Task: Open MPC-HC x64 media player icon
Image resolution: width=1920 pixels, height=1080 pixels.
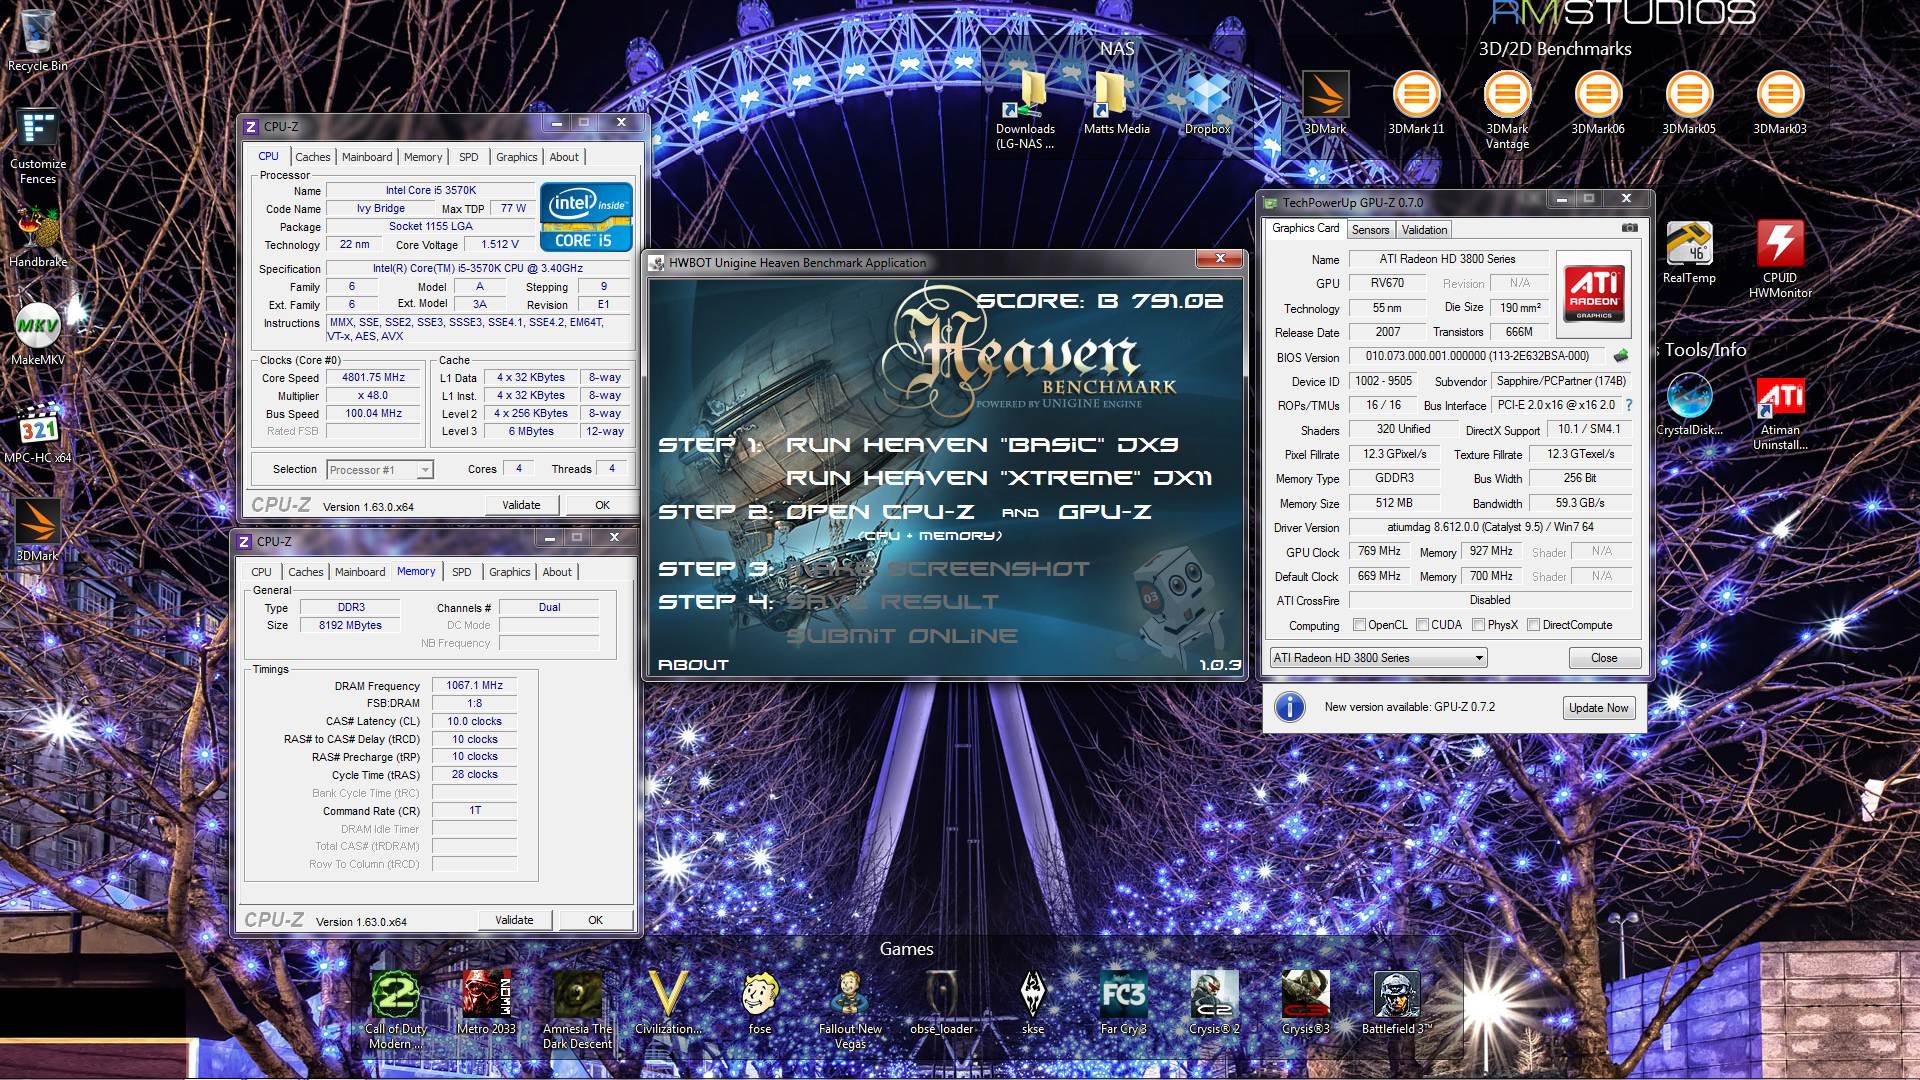Action: click(38, 433)
